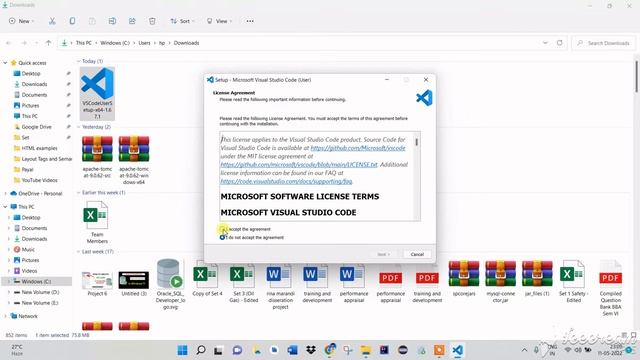The width and height of the screenshot is (640, 360).
Task: Select the mysql-connector.jar archive
Action: [500, 282]
